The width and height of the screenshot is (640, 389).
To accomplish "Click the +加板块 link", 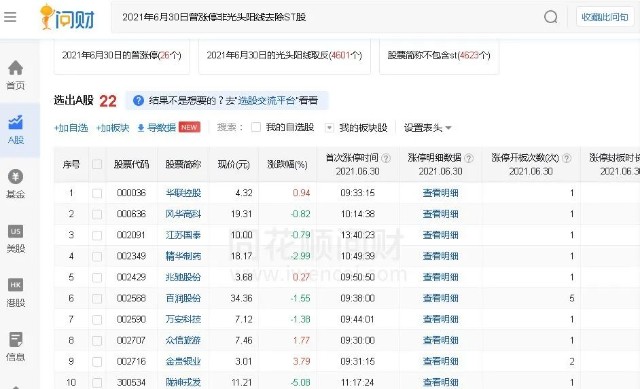I will pyautogui.click(x=113, y=128).
